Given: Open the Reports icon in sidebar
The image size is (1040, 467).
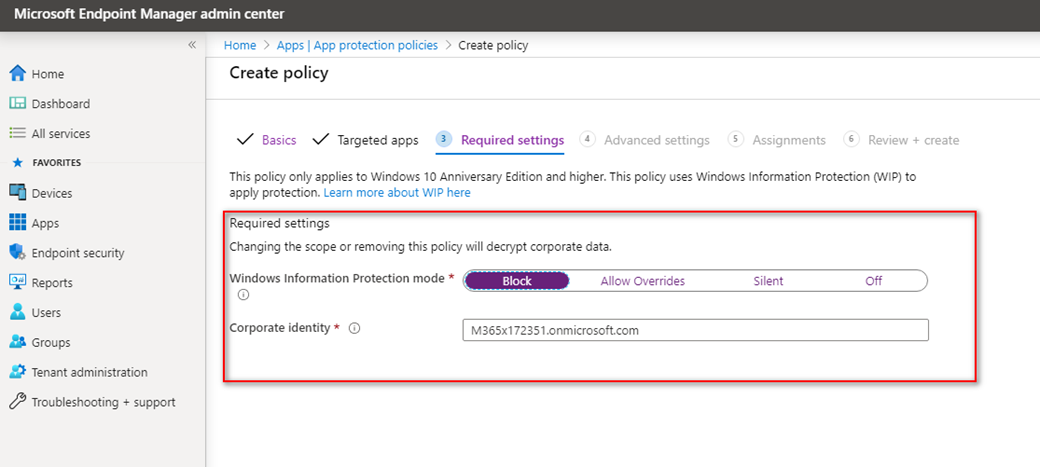Looking at the screenshot, I should tap(17, 283).
